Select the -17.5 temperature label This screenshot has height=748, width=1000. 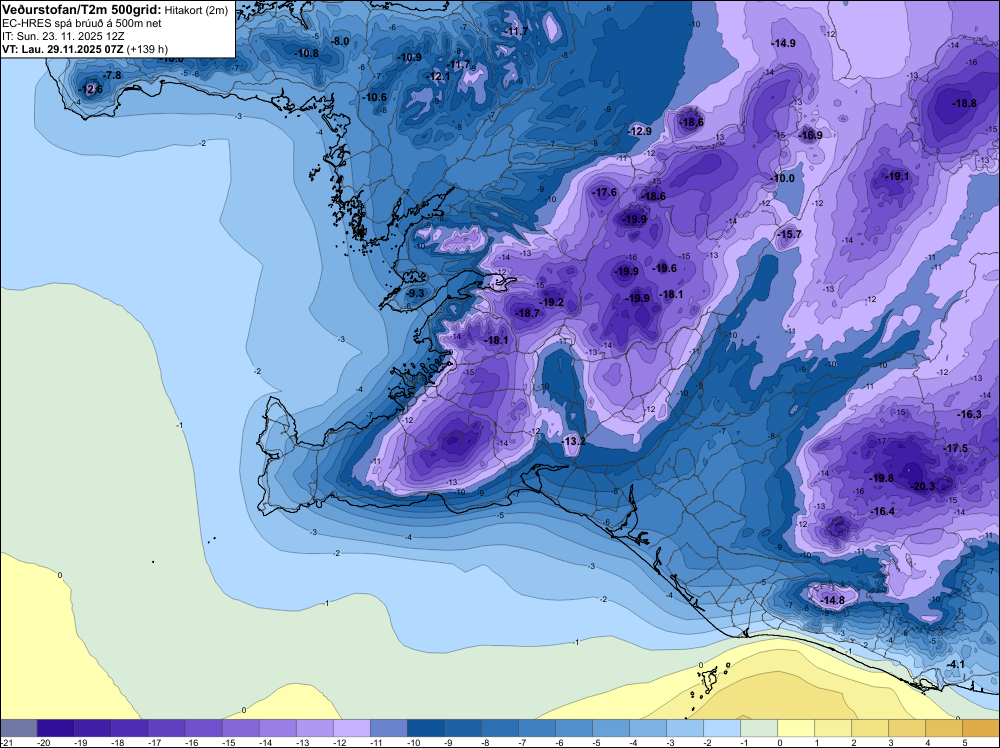[956, 449]
